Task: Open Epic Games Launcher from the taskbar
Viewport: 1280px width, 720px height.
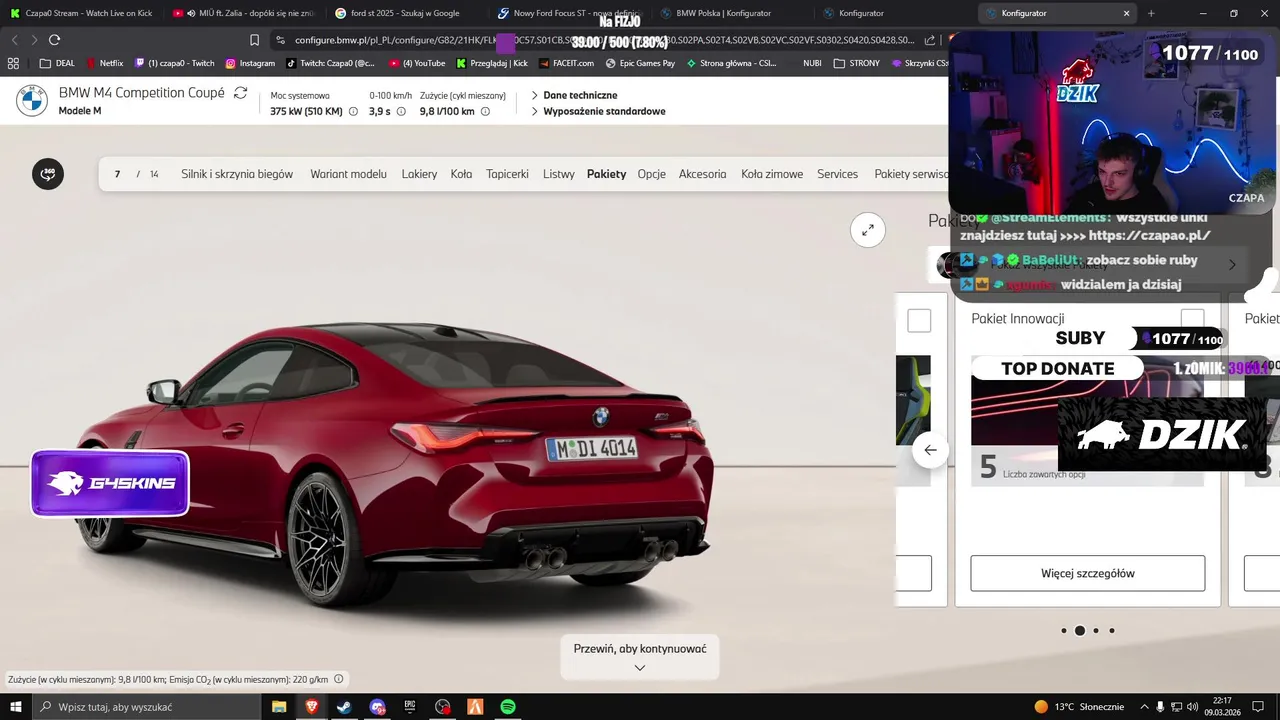Action: pyautogui.click(x=410, y=707)
